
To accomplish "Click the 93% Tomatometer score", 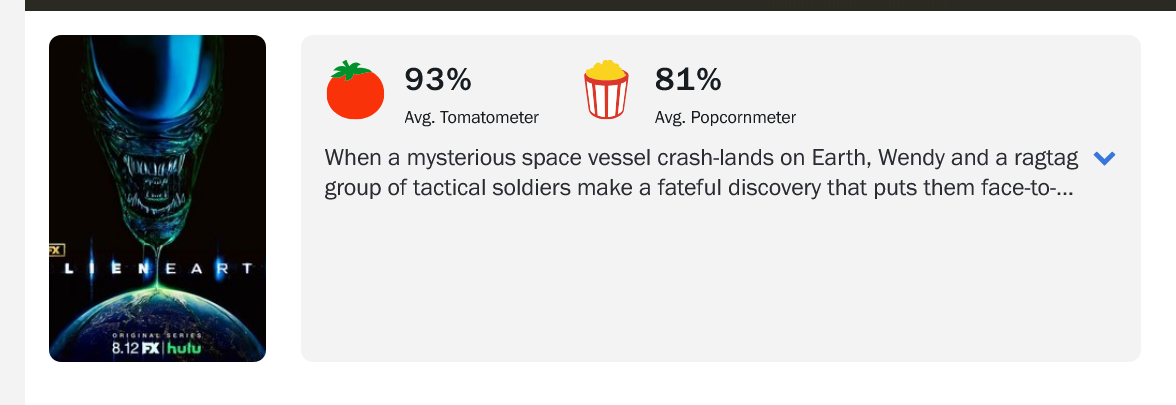I will 437,78.
